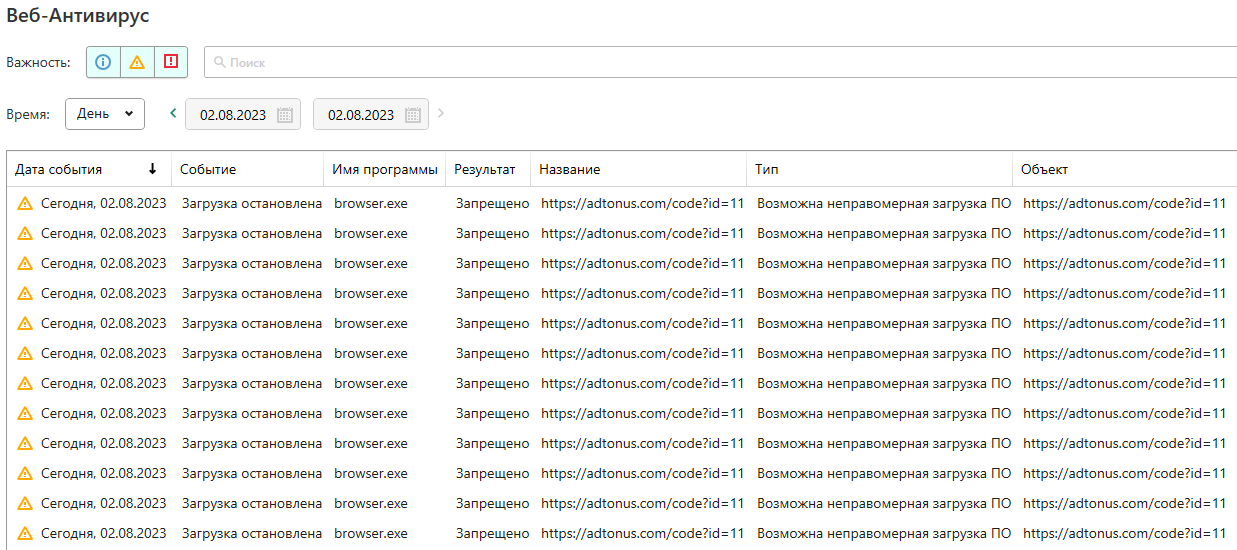Click the end date field 02.08.2023

click(x=361, y=115)
